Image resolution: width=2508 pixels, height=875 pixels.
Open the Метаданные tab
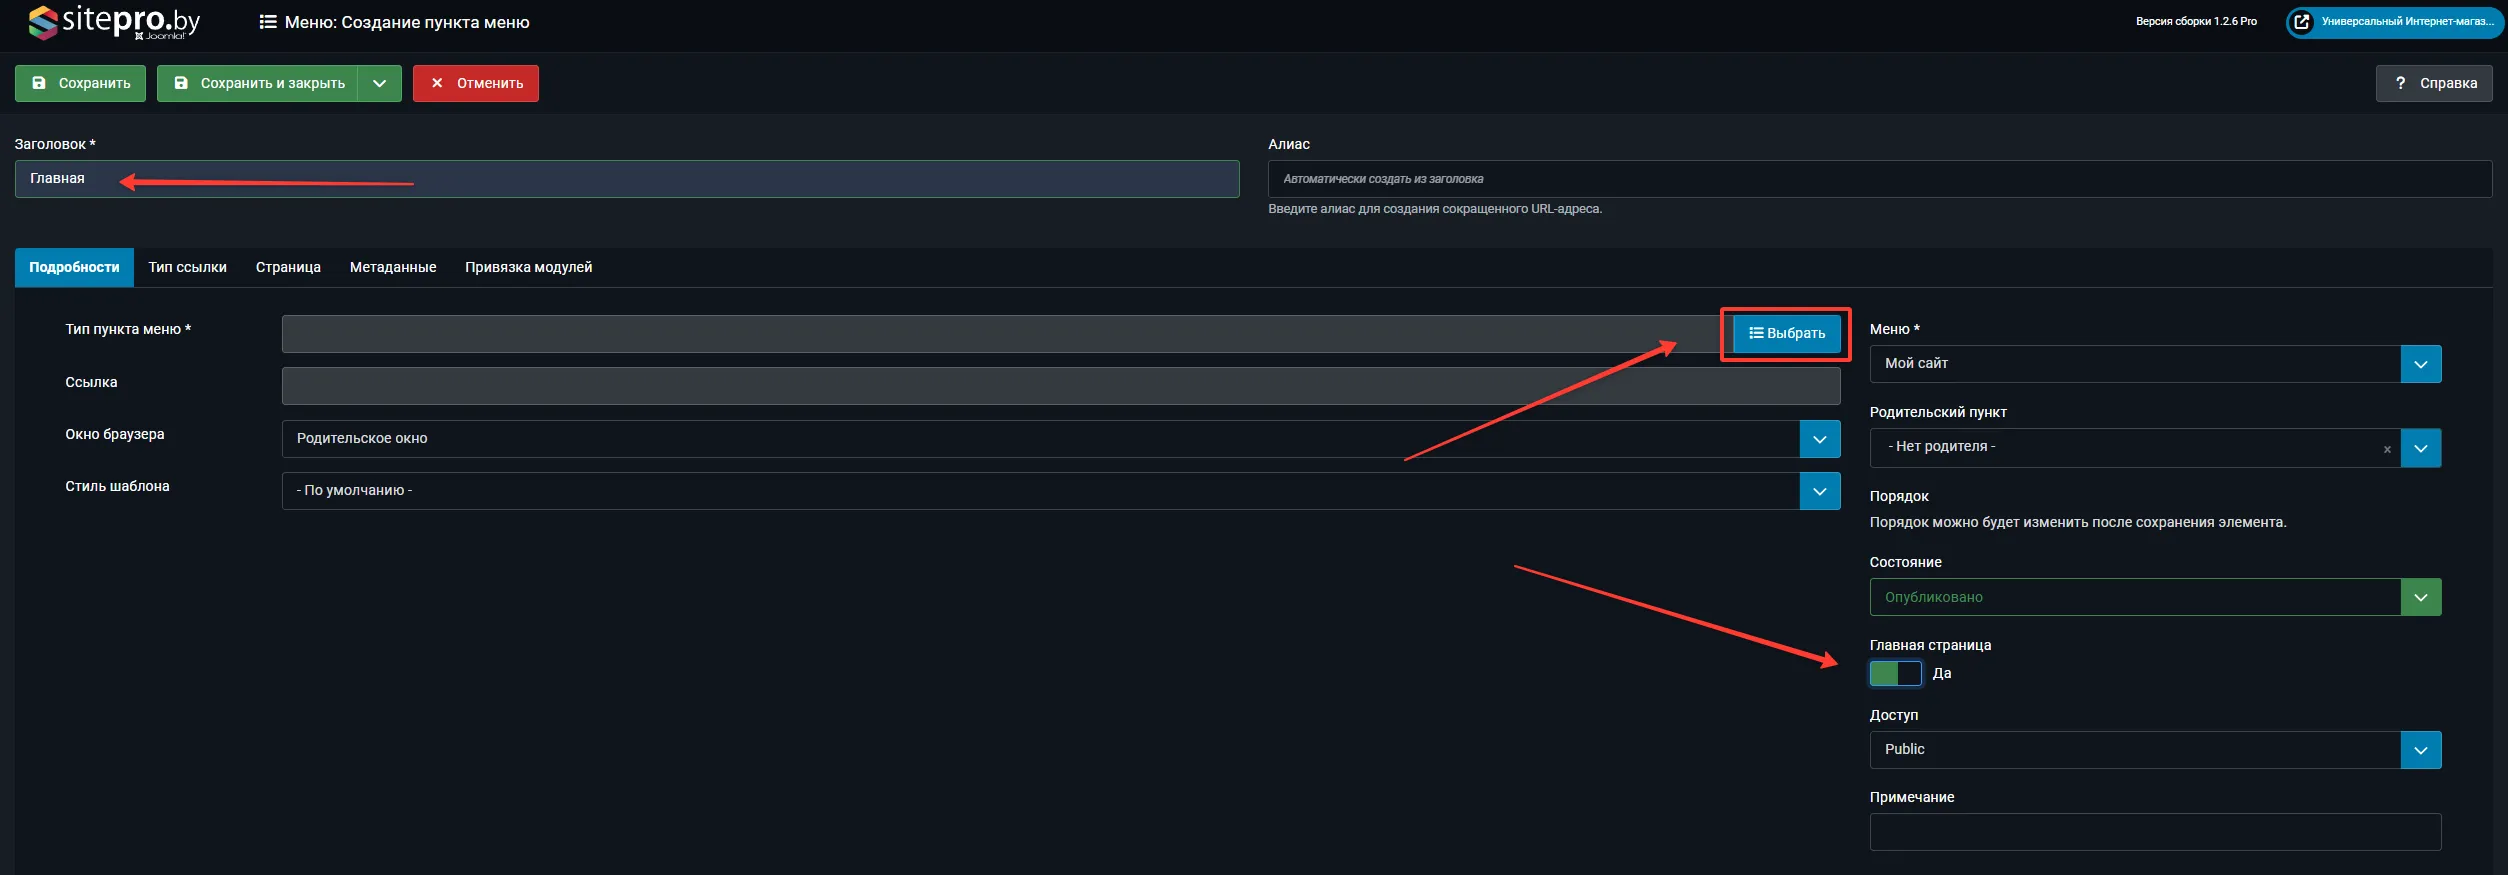[392, 267]
